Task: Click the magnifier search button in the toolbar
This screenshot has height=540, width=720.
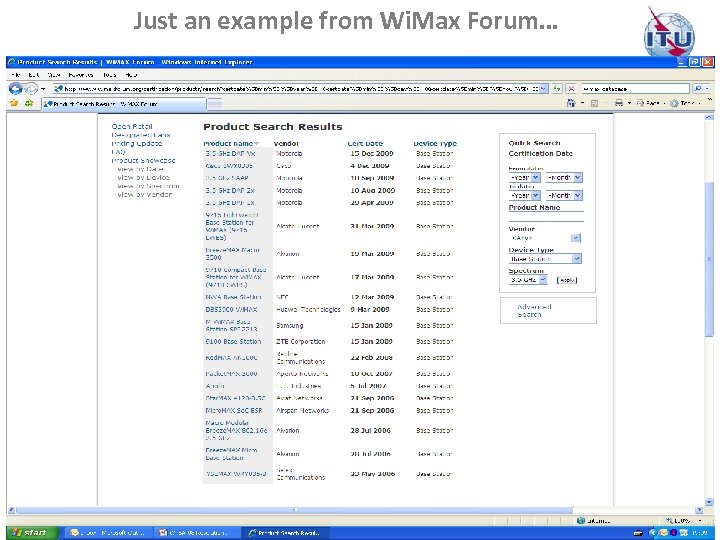Action: coord(698,88)
